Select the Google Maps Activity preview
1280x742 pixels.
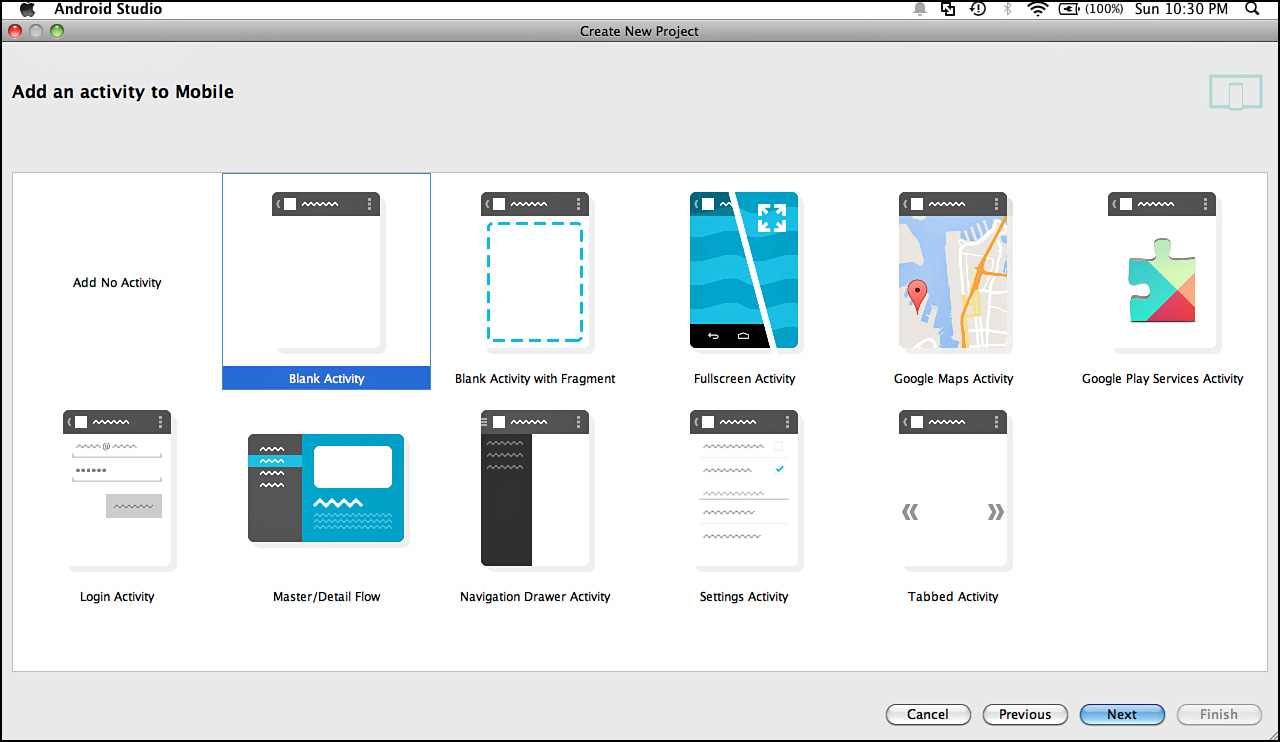(955, 271)
